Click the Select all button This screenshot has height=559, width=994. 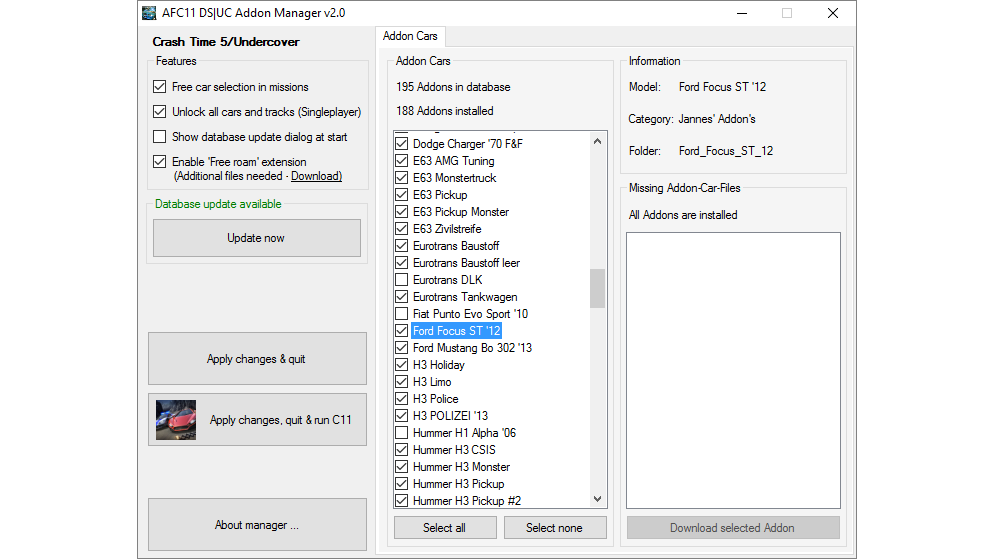(445, 528)
